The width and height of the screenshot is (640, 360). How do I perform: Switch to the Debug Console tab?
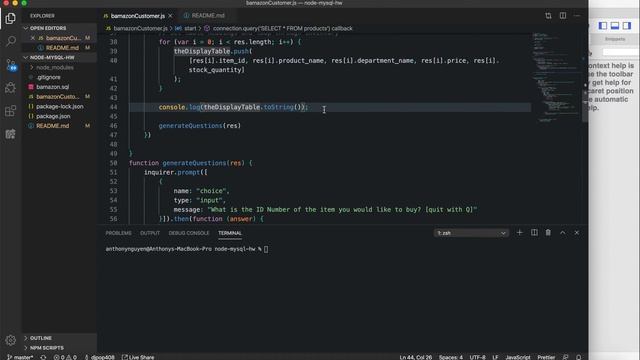pyautogui.click(x=189, y=233)
